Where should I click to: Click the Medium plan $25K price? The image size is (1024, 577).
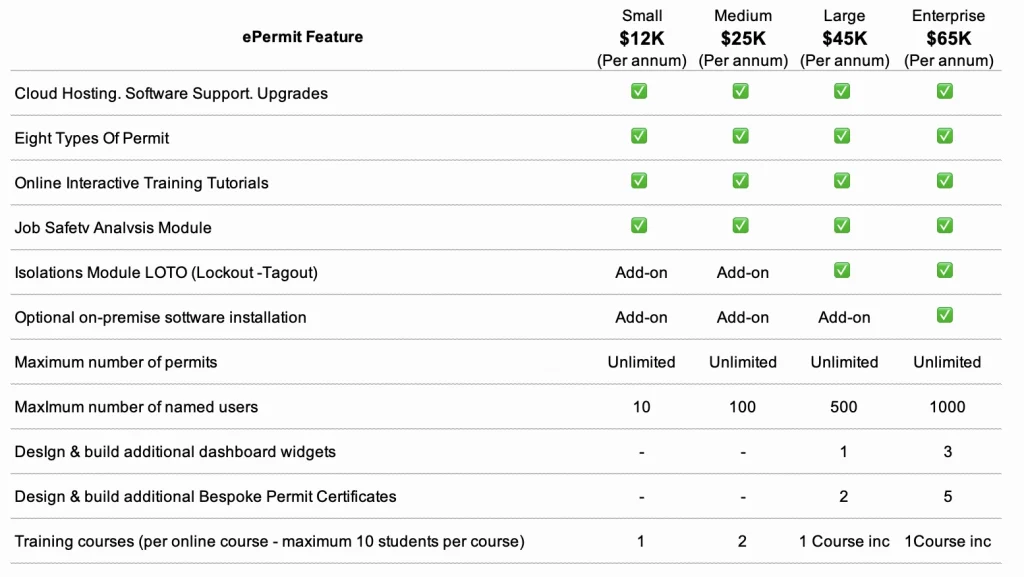pyautogui.click(x=743, y=38)
